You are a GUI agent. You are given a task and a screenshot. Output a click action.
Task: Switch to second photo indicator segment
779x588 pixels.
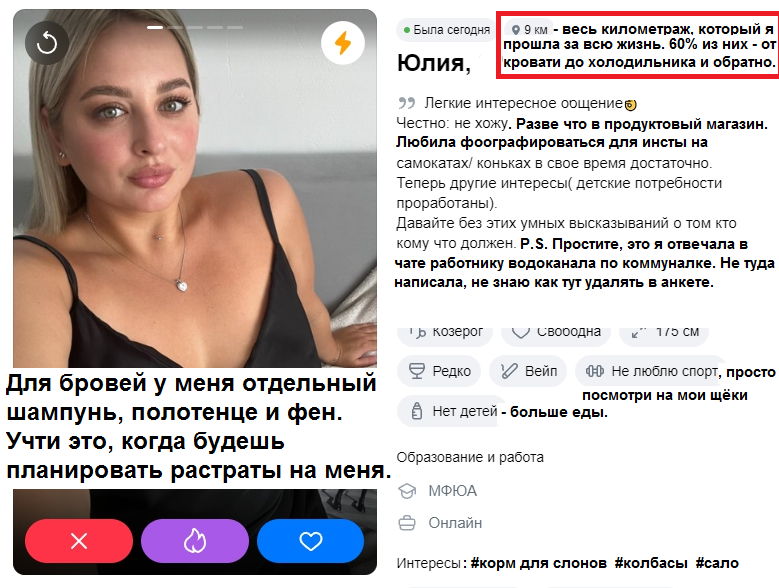(175, 27)
